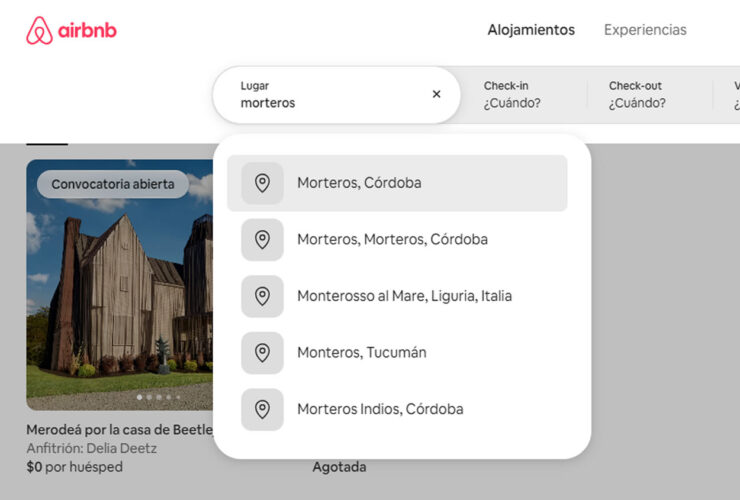Image resolution: width=740 pixels, height=500 pixels.
Task: Click the pin icon beside Monteros, Tucumán
Action: 262,353
